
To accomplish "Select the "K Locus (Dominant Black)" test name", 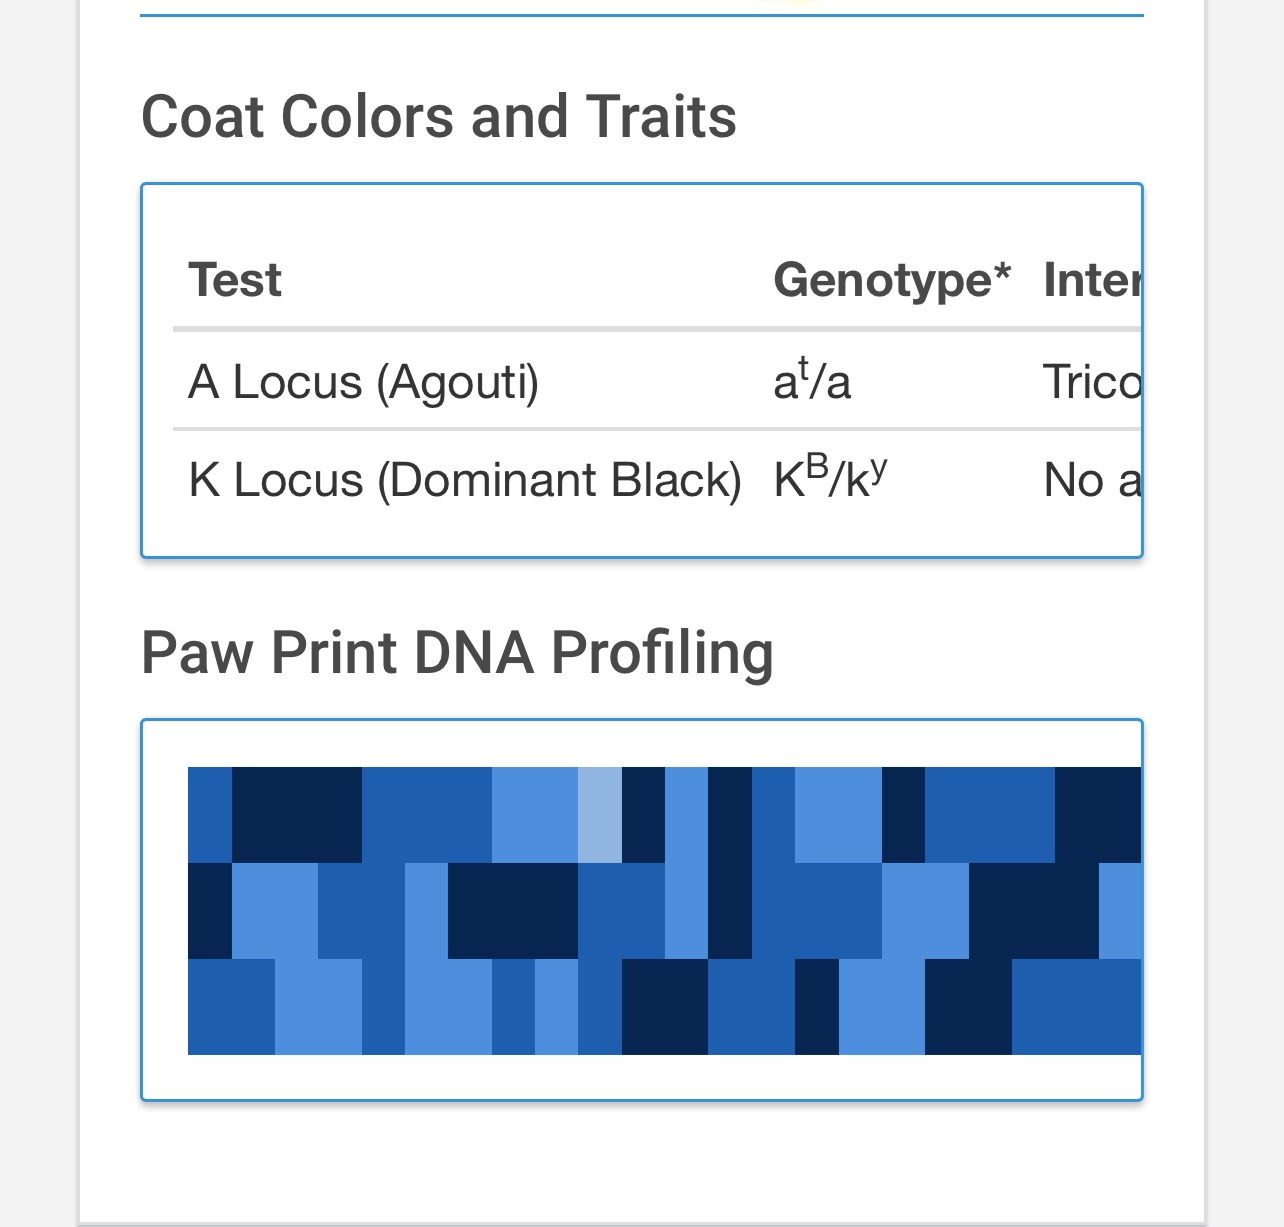I will coord(465,481).
